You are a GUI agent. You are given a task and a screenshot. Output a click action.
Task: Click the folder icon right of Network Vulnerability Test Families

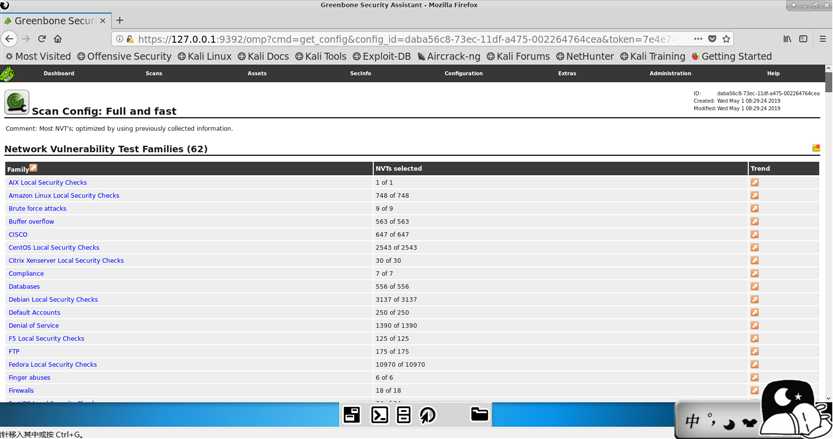816,148
